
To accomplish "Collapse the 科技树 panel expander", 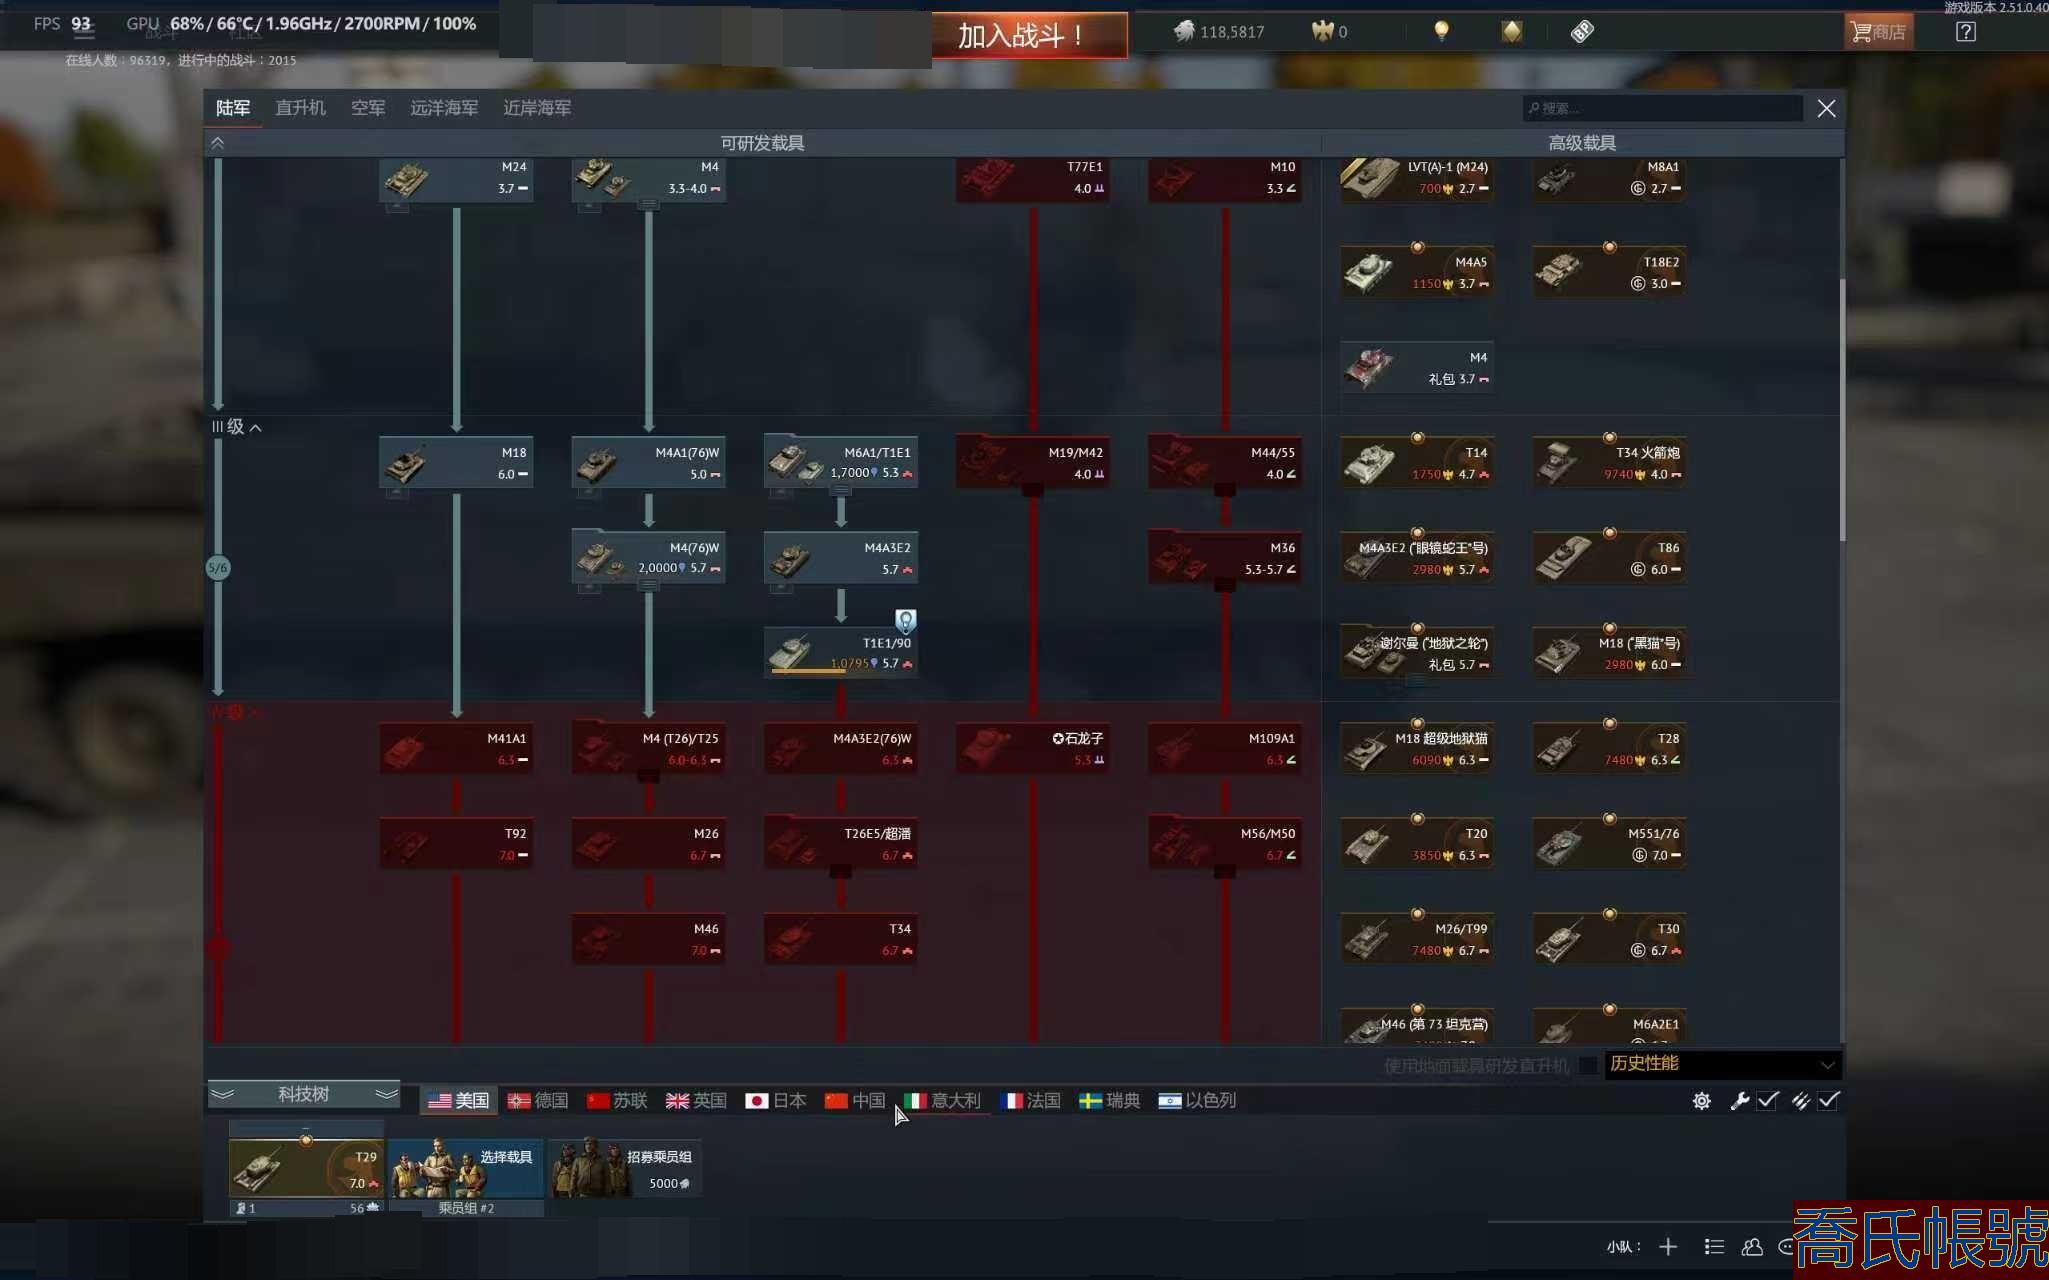I will point(303,1094).
